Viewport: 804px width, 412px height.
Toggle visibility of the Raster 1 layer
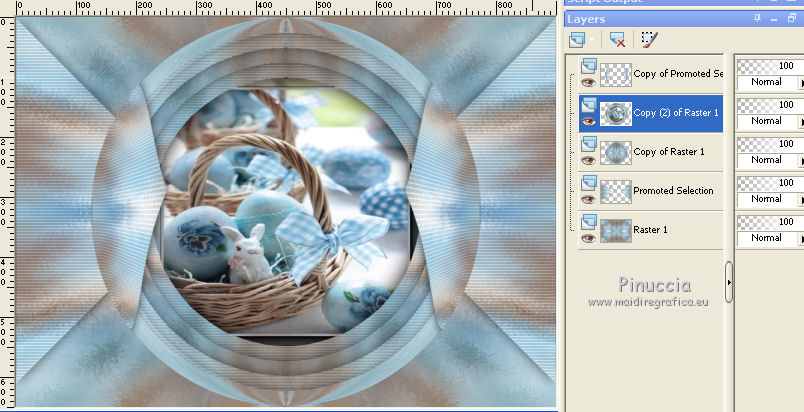(588, 238)
